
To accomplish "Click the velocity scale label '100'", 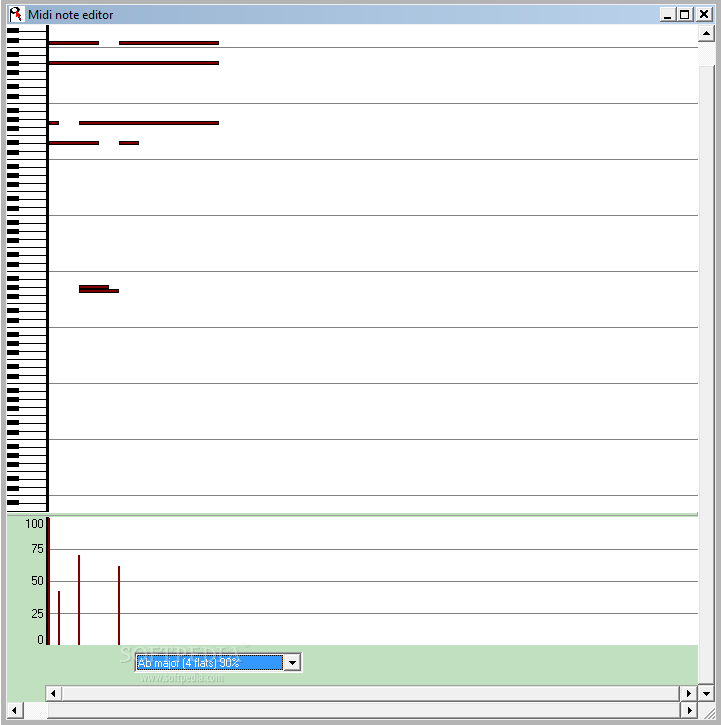I will point(34,524).
